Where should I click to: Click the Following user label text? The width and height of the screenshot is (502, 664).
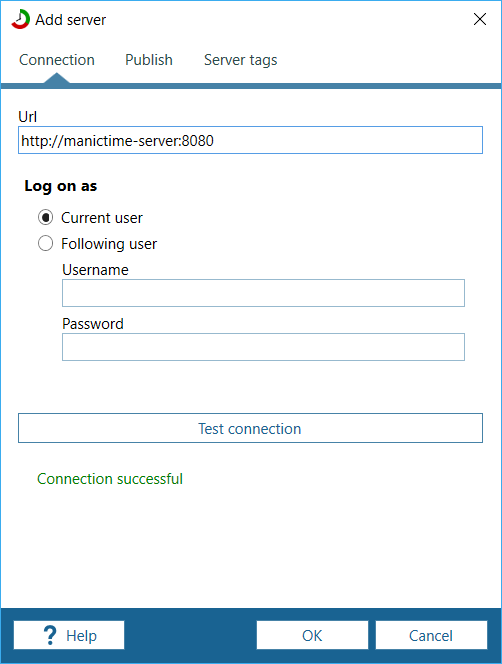tap(109, 244)
